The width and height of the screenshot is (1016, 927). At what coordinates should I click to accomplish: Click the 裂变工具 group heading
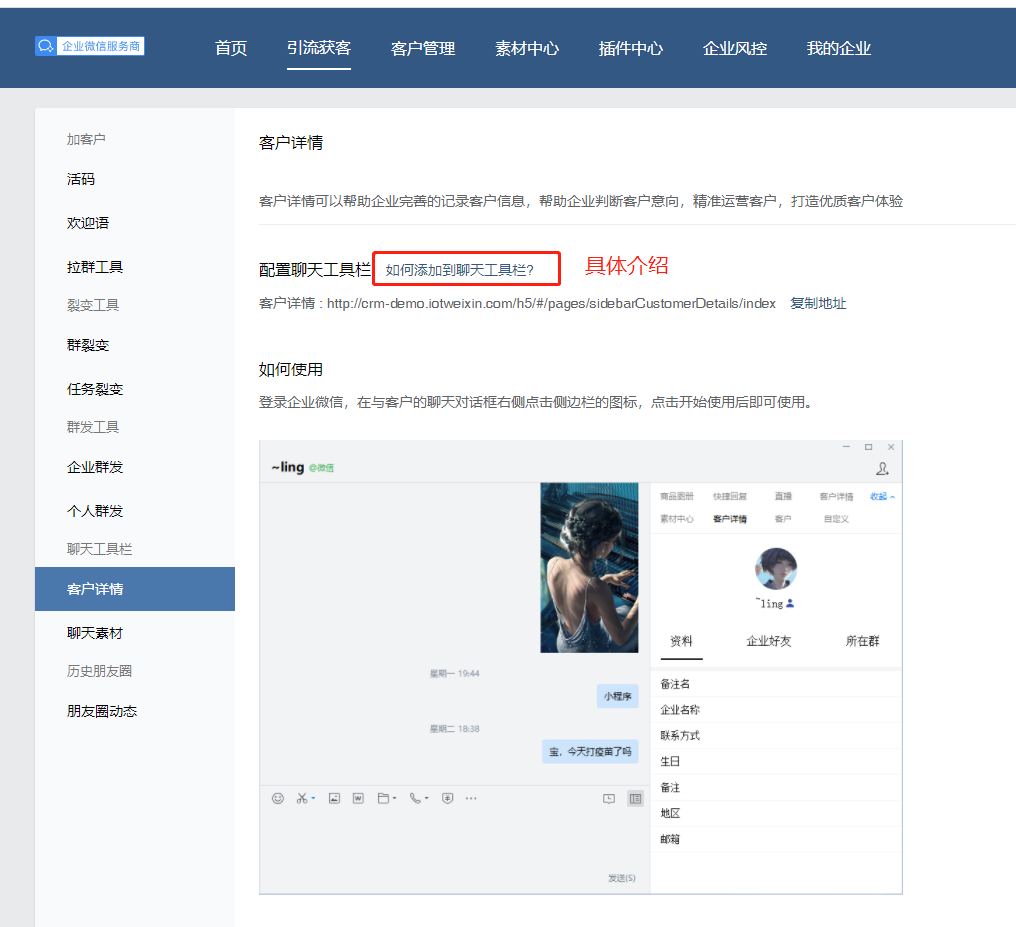tap(93, 305)
